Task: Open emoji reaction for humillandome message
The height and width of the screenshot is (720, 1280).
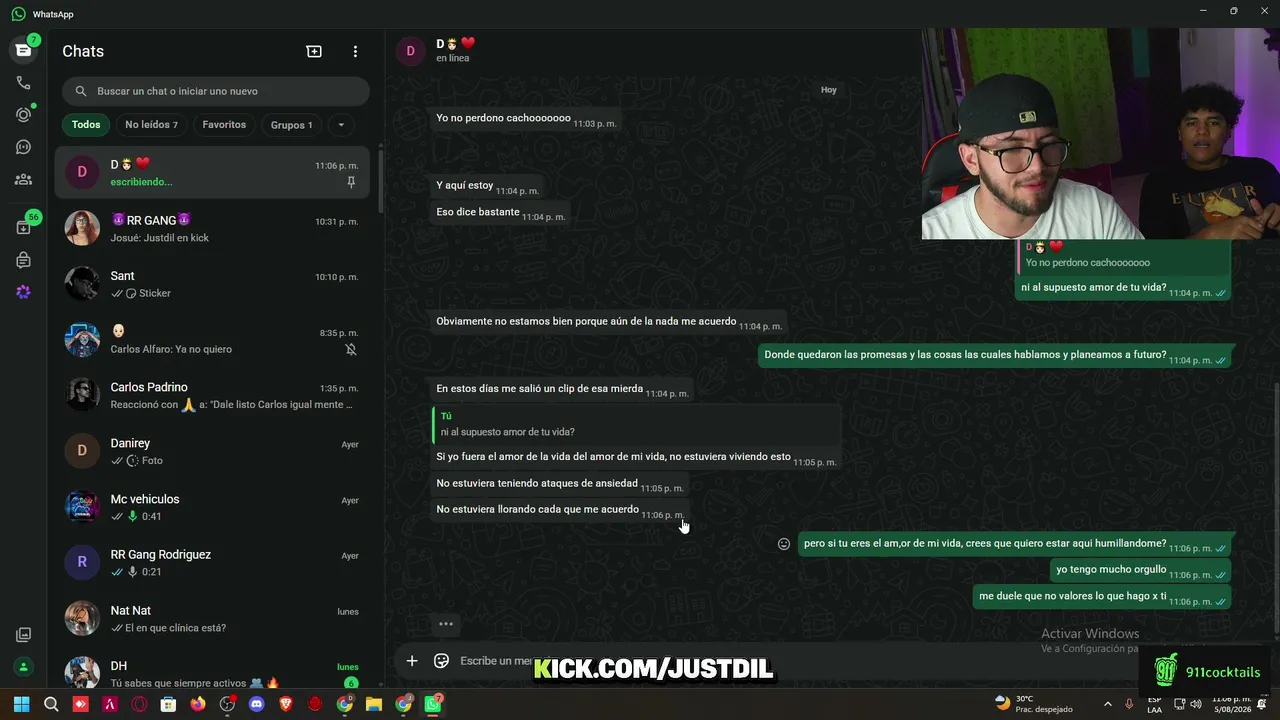Action: tap(784, 544)
